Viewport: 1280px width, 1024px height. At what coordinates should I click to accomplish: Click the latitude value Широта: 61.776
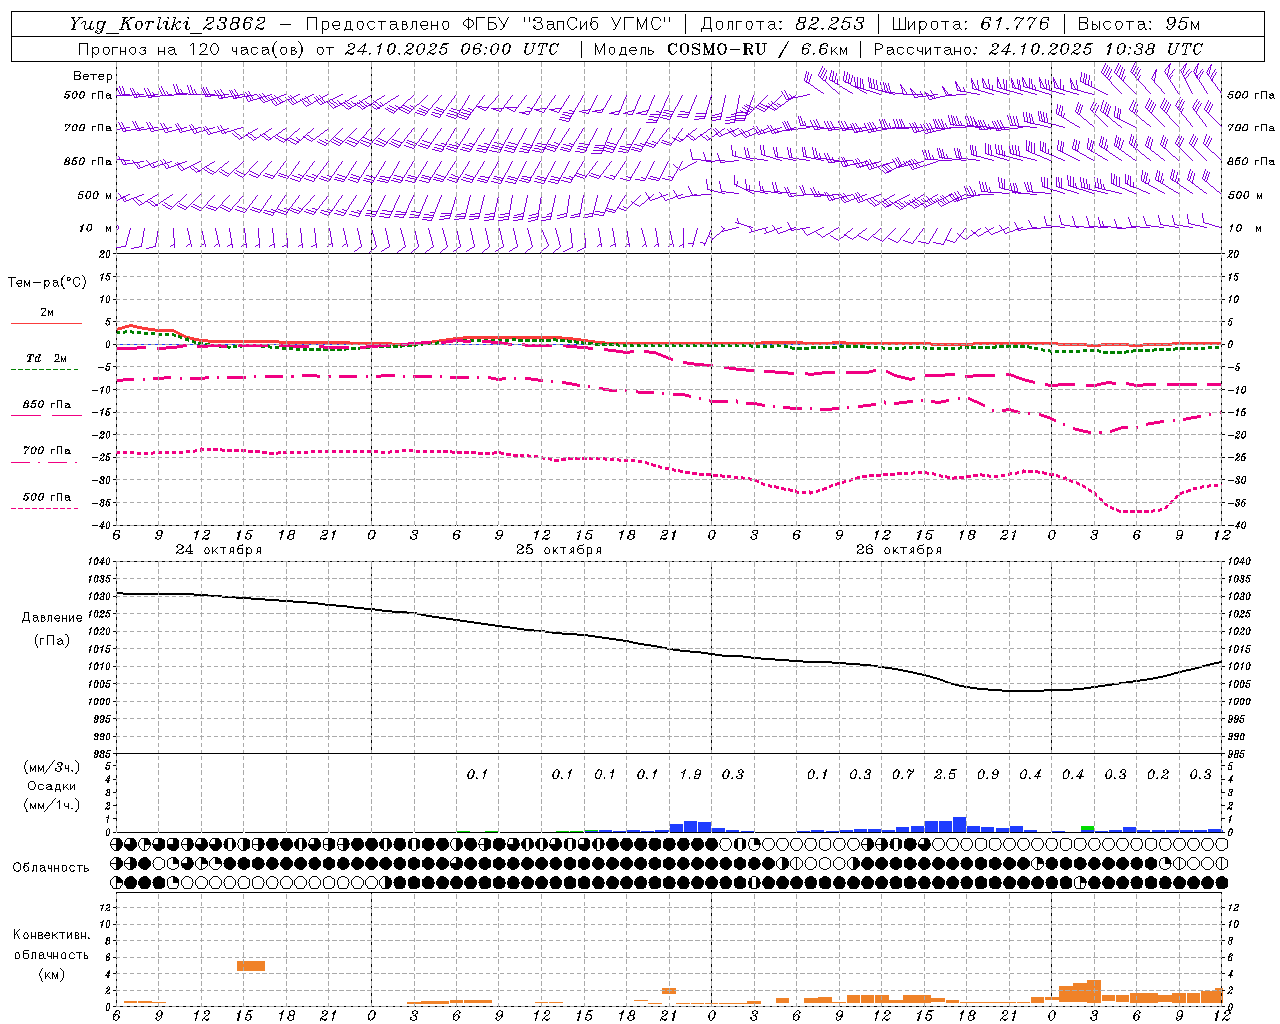click(970, 24)
